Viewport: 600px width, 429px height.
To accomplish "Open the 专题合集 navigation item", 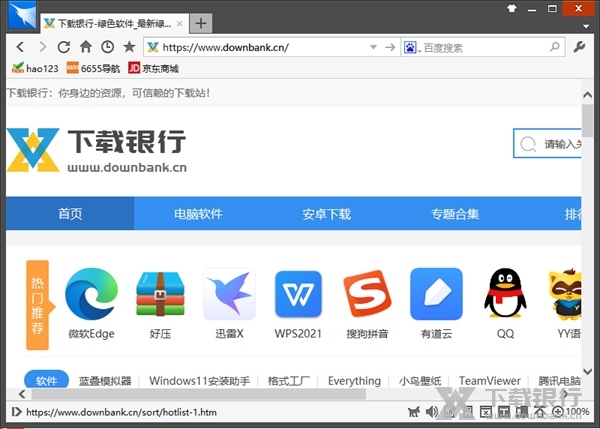I will [455, 214].
